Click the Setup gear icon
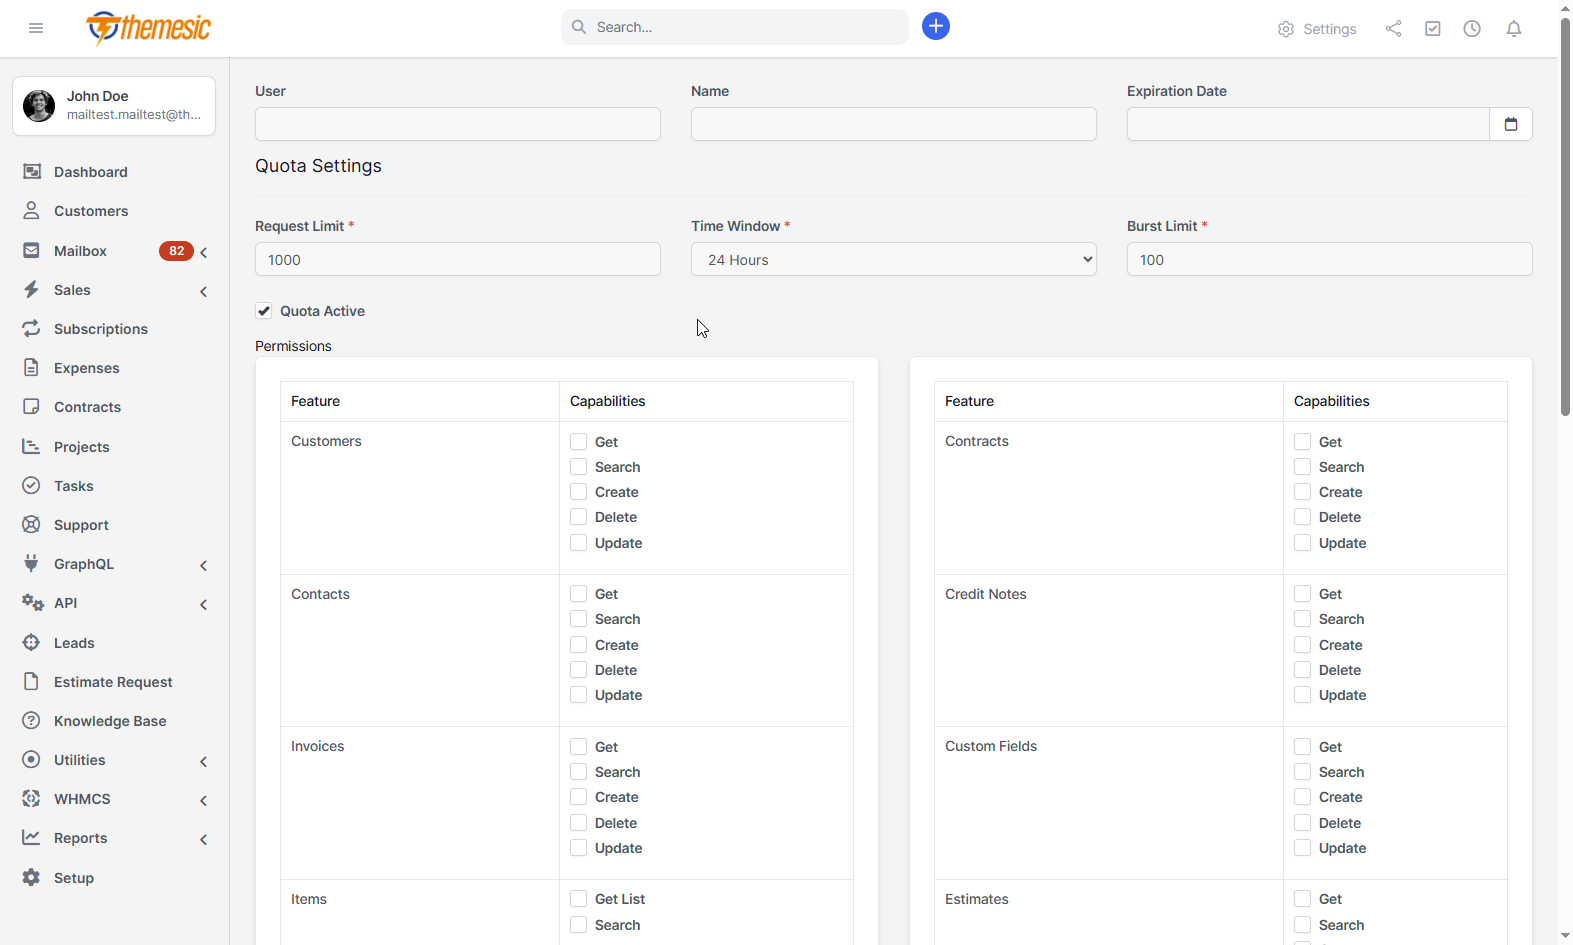 point(32,877)
